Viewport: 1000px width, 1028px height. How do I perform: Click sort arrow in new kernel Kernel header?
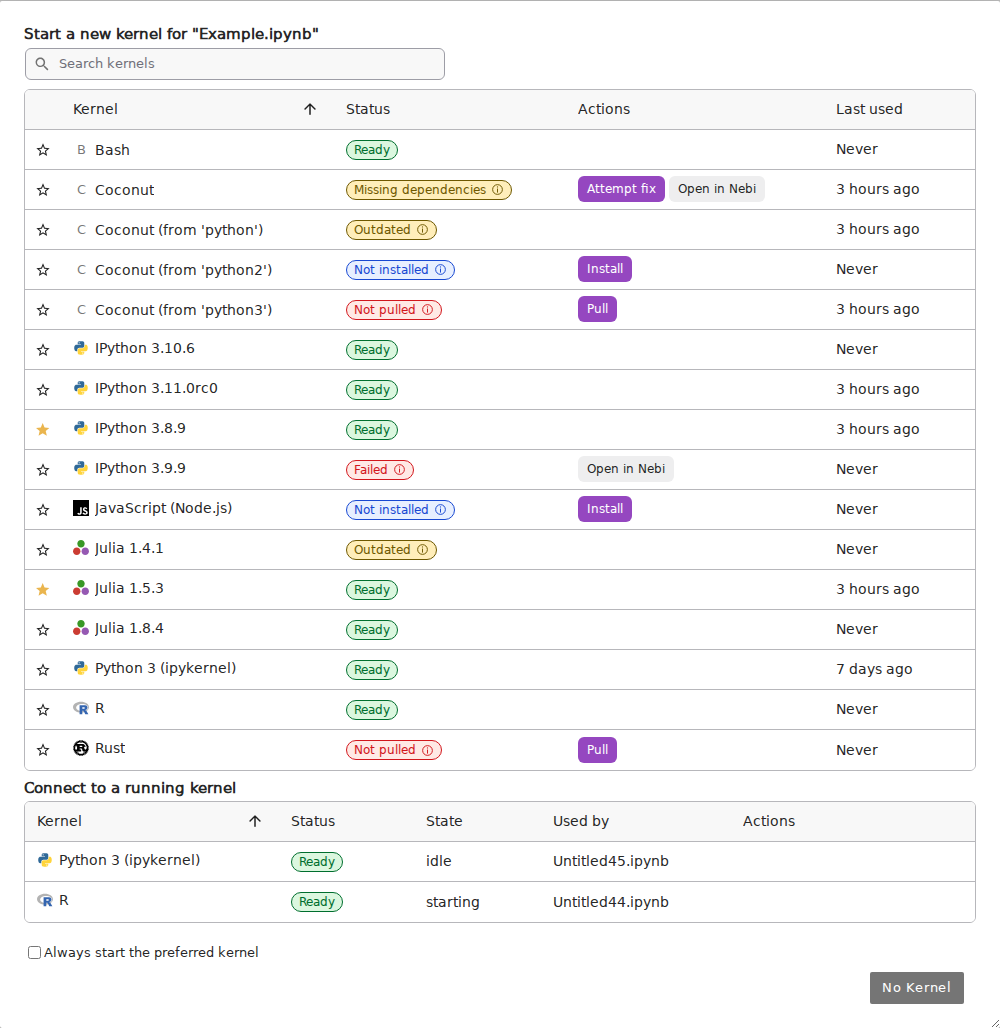pyautogui.click(x=310, y=109)
